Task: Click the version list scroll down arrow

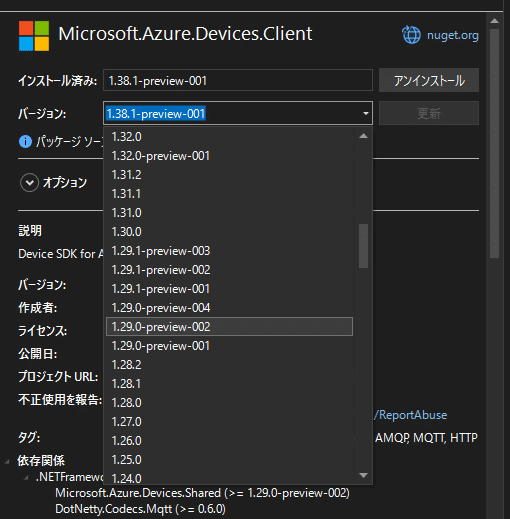Action: click(363, 475)
